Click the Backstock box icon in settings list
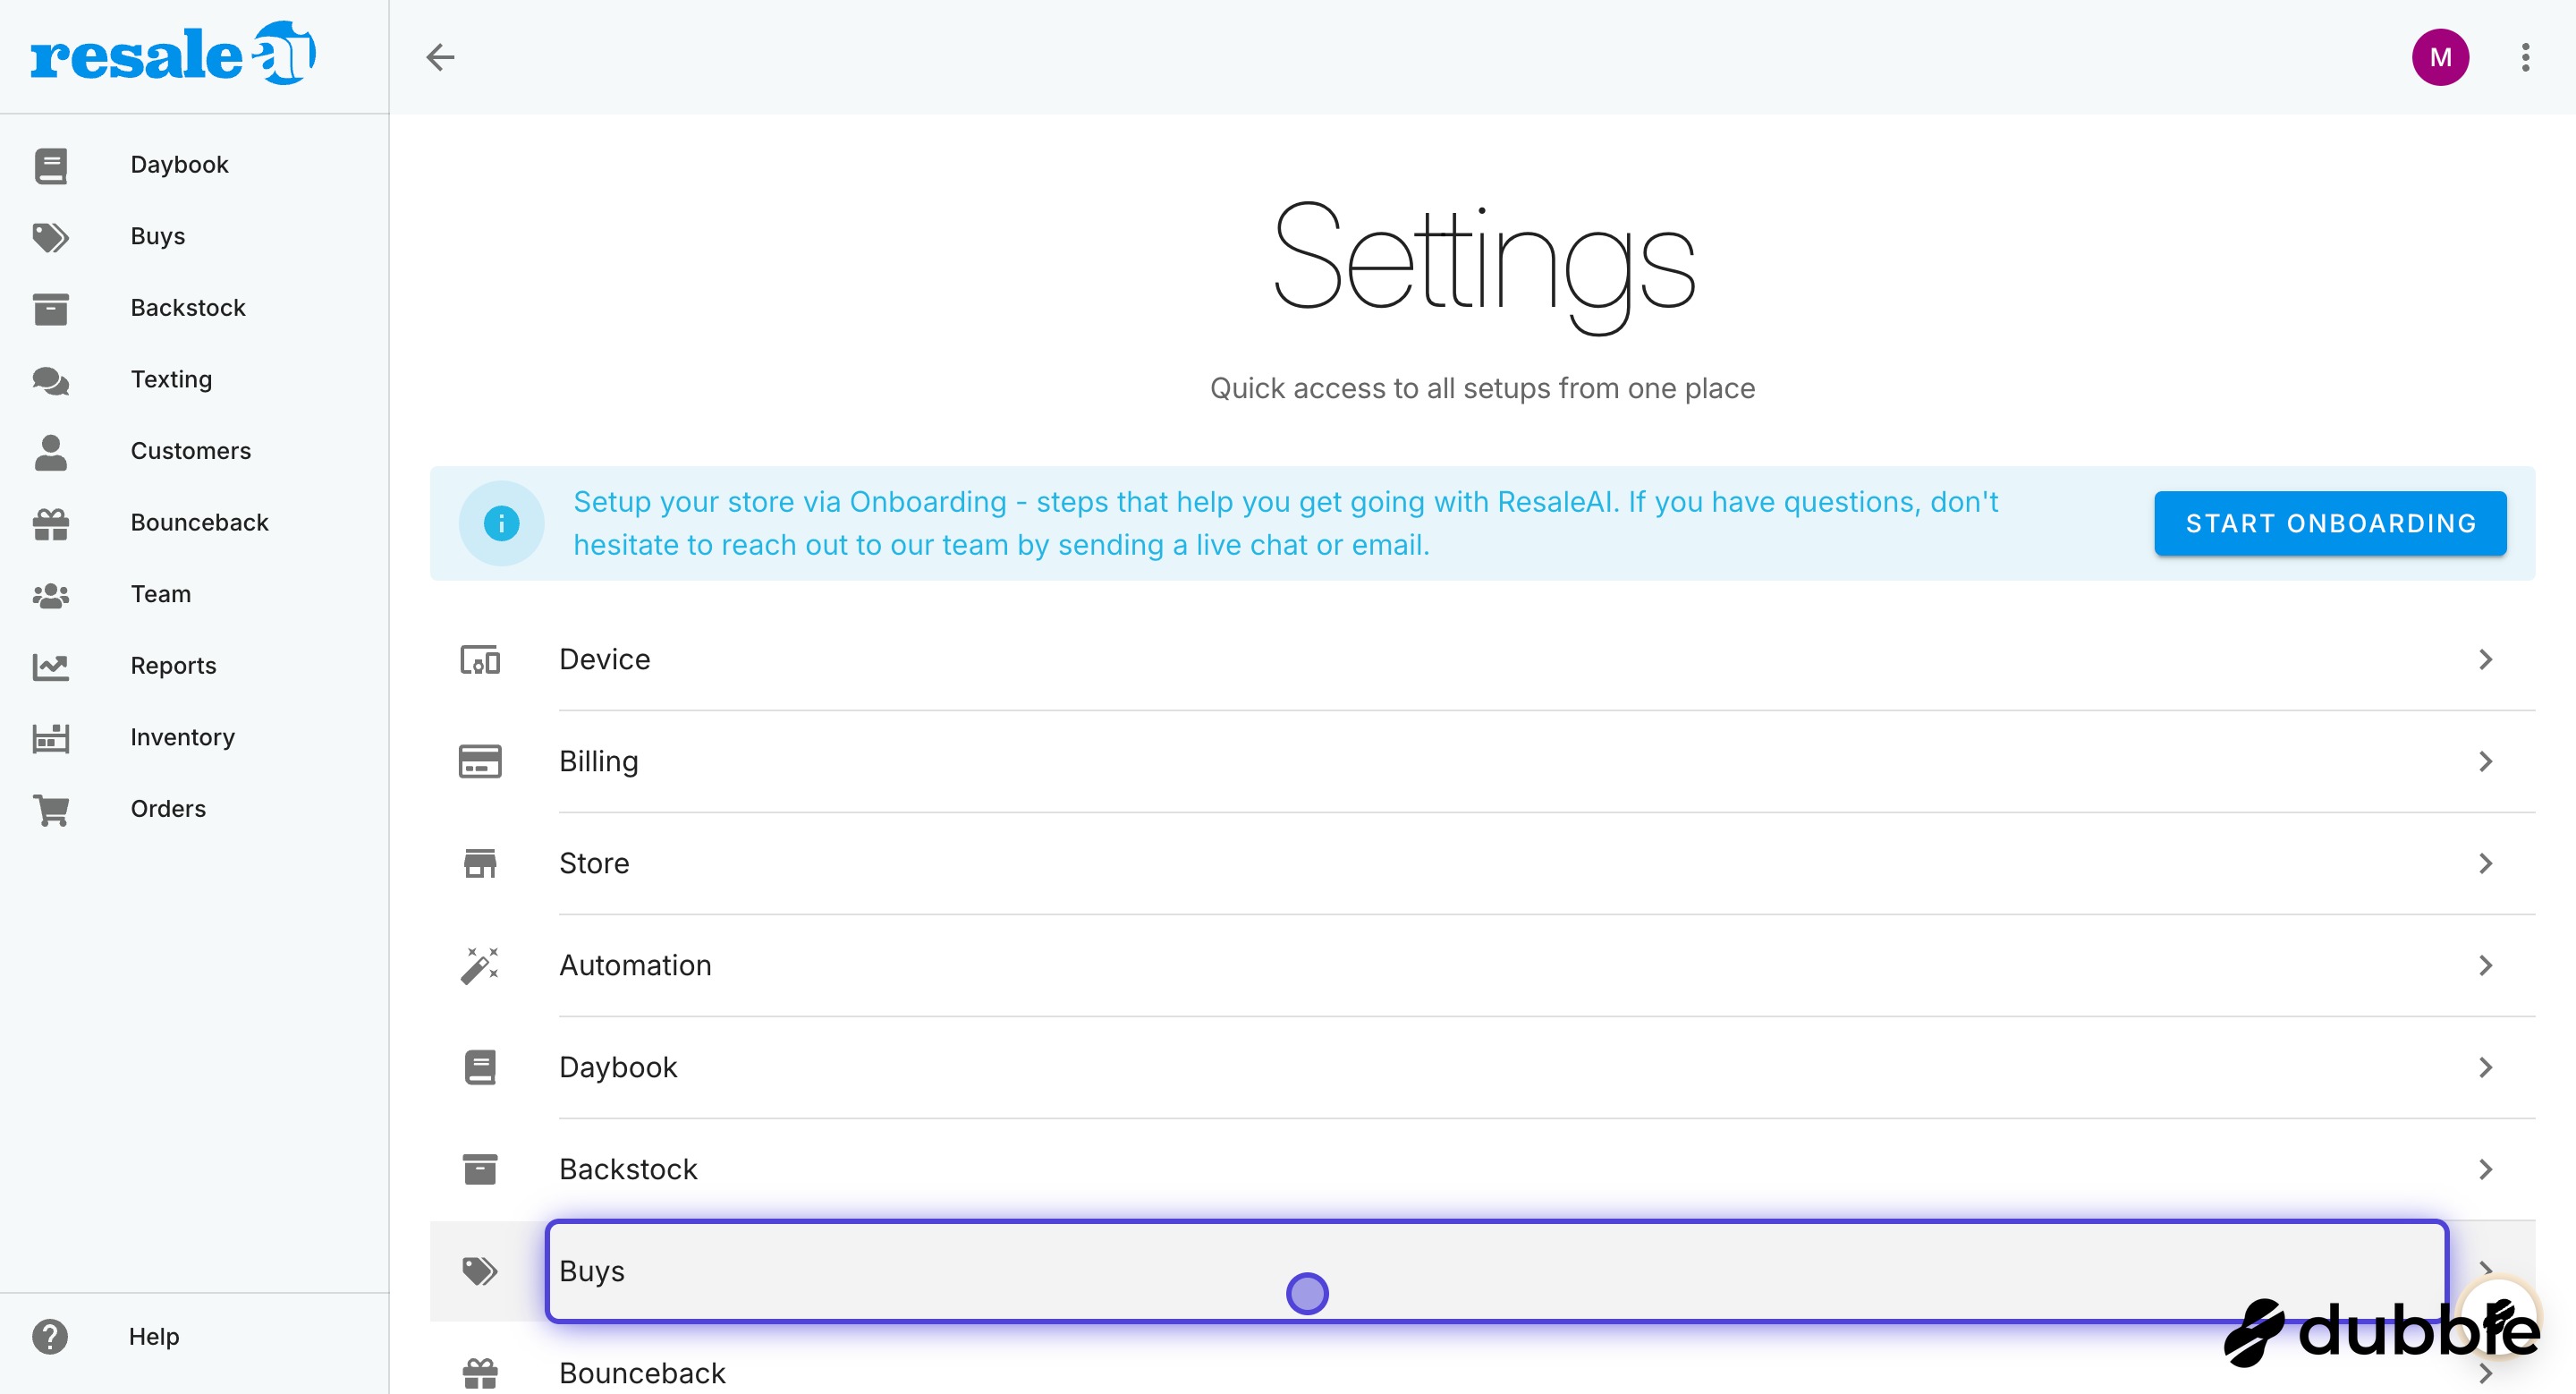Viewport: 2576px width, 1394px height. pyautogui.click(x=480, y=1170)
